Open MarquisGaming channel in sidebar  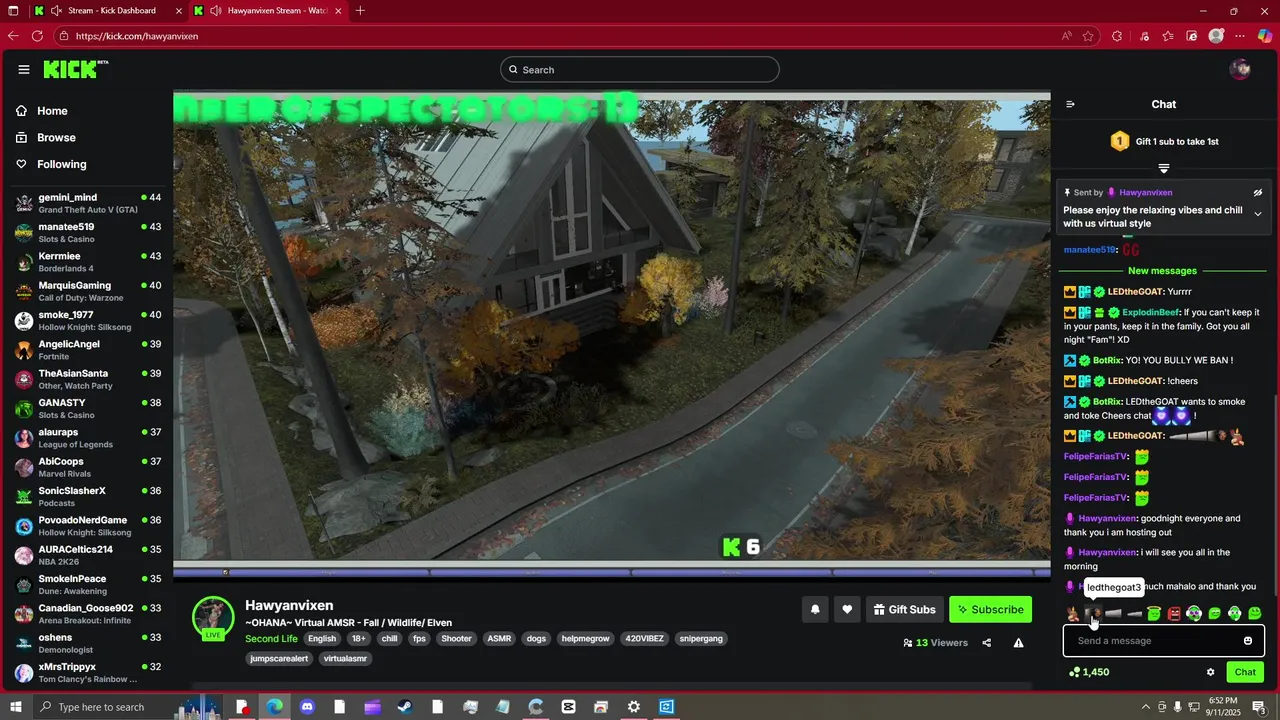(88, 291)
